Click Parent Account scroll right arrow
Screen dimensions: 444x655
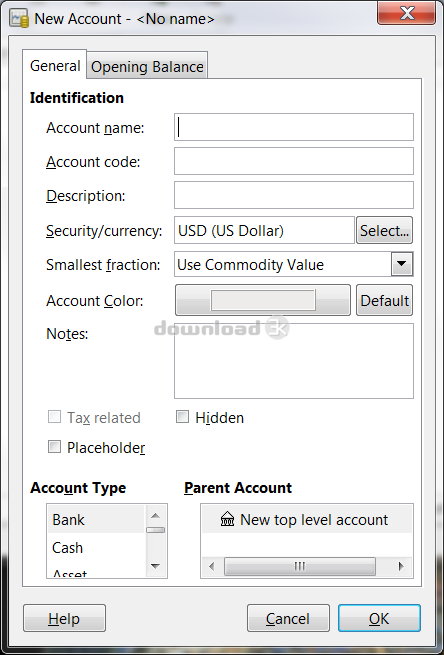(x=401, y=566)
